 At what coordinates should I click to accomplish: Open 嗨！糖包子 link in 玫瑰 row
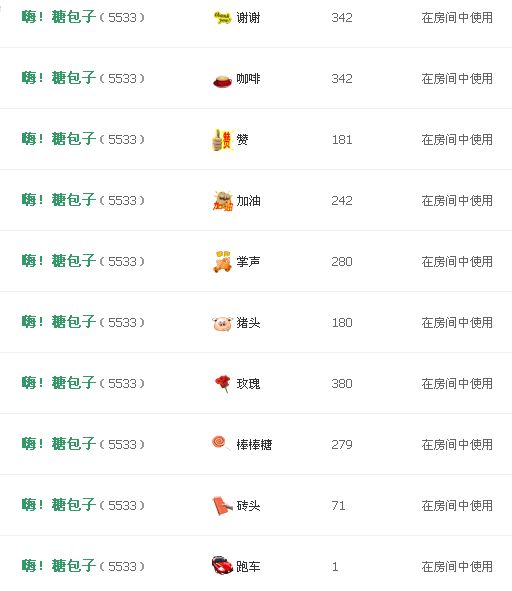58,383
